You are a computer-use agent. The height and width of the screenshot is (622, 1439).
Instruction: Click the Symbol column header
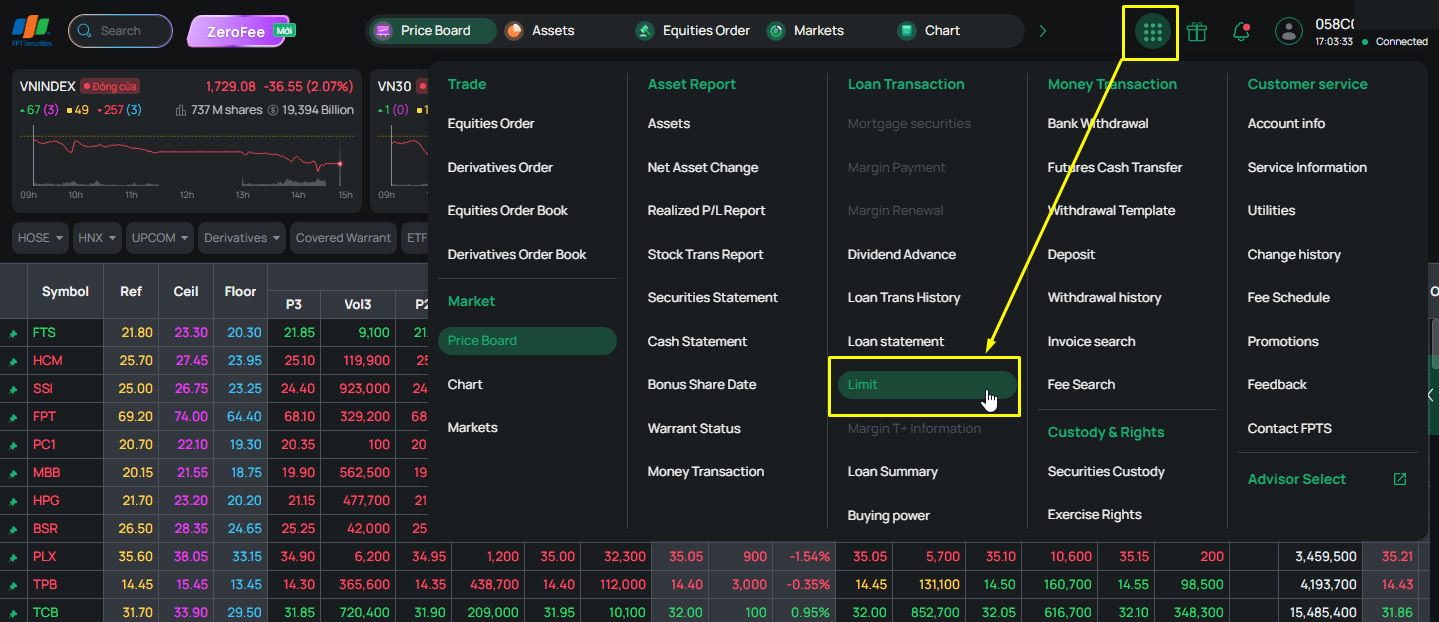coord(65,292)
